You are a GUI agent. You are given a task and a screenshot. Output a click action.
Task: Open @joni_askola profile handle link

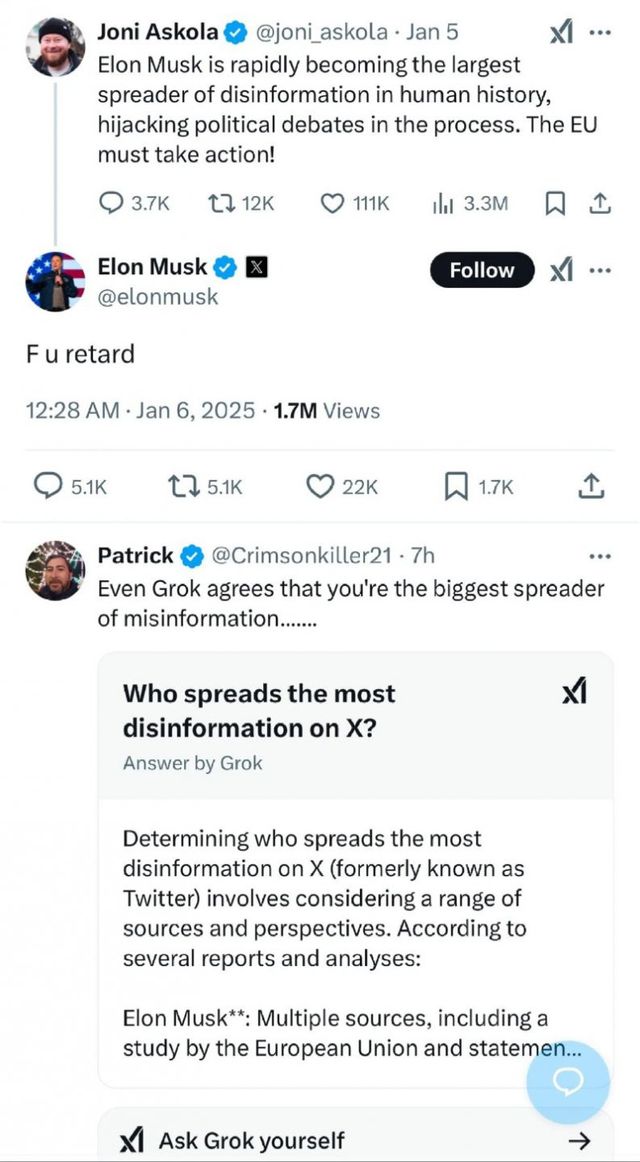(321, 32)
